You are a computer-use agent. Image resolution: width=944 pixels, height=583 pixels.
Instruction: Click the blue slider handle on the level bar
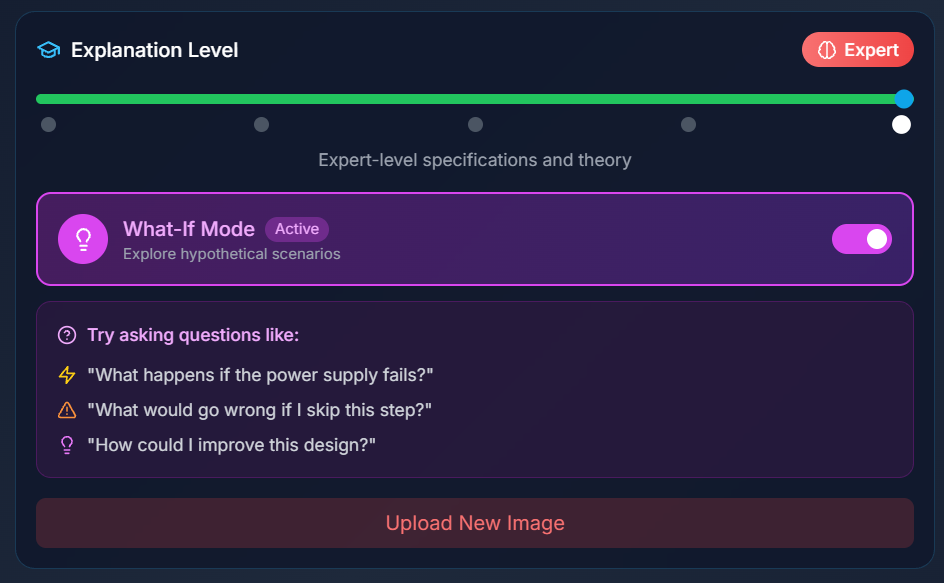pos(905,99)
